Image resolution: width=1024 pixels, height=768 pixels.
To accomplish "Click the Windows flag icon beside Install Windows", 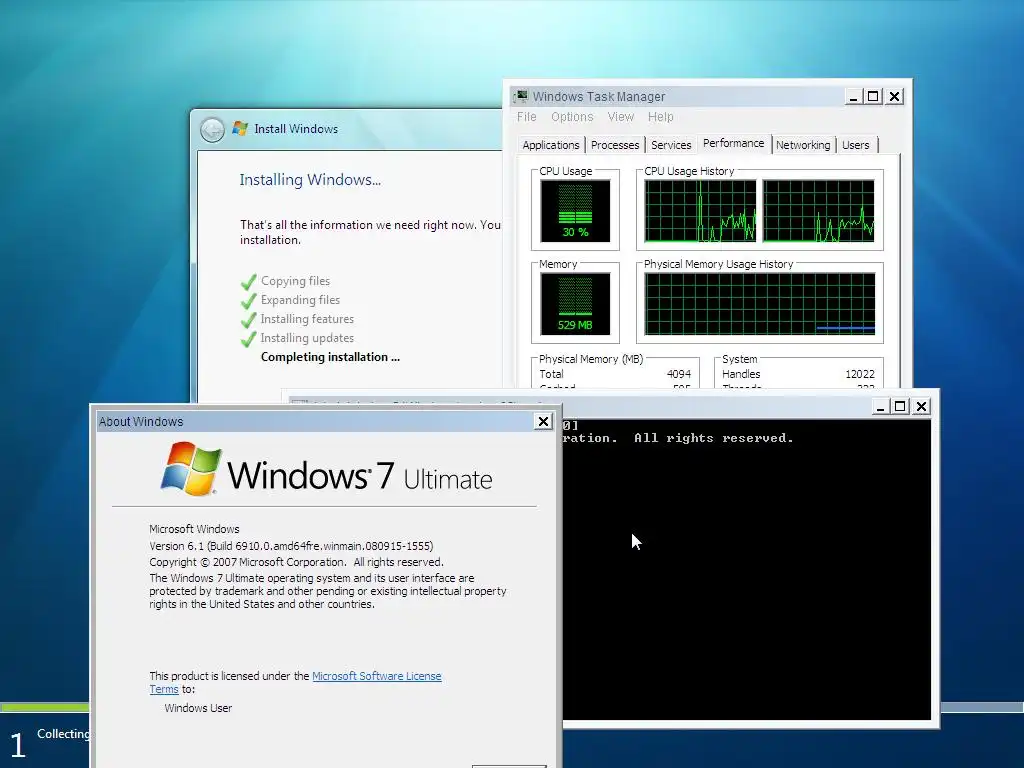I will click(x=240, y=129).
